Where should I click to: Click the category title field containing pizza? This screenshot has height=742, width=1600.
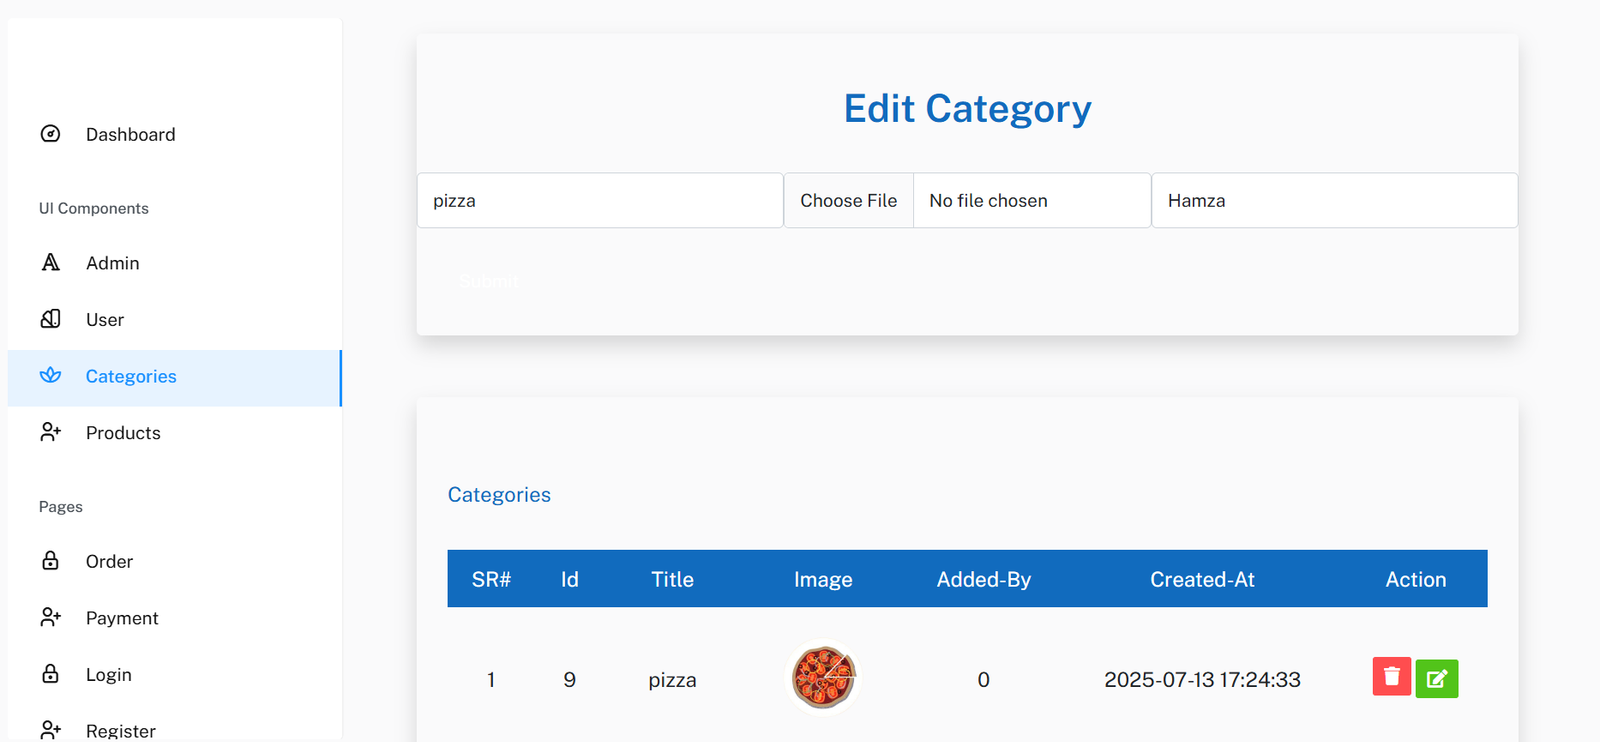coord(600,201)
